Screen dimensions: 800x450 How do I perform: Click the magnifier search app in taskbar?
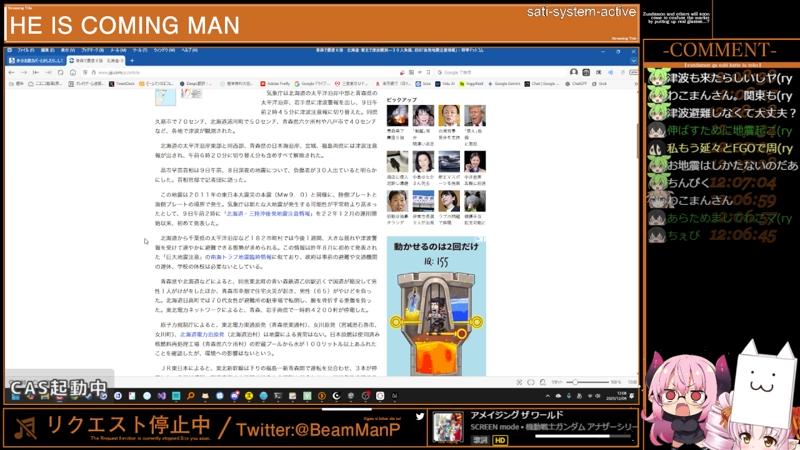[190, 395]
